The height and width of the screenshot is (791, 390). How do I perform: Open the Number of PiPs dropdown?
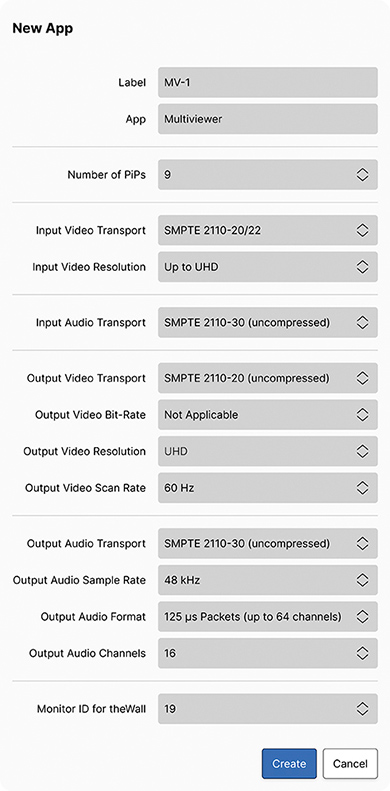pyautogui.click(x=267, y=175)
